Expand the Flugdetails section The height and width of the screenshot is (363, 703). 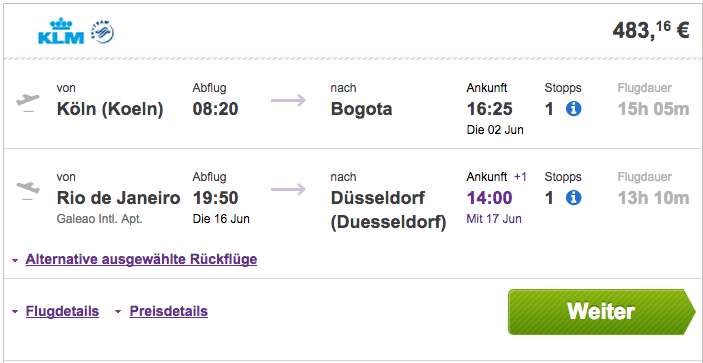coord(62,311)
